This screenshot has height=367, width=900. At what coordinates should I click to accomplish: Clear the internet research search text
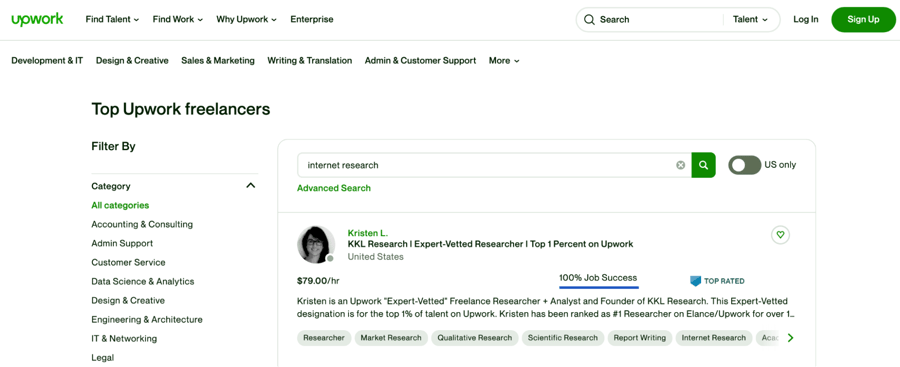tap(680, 165)
